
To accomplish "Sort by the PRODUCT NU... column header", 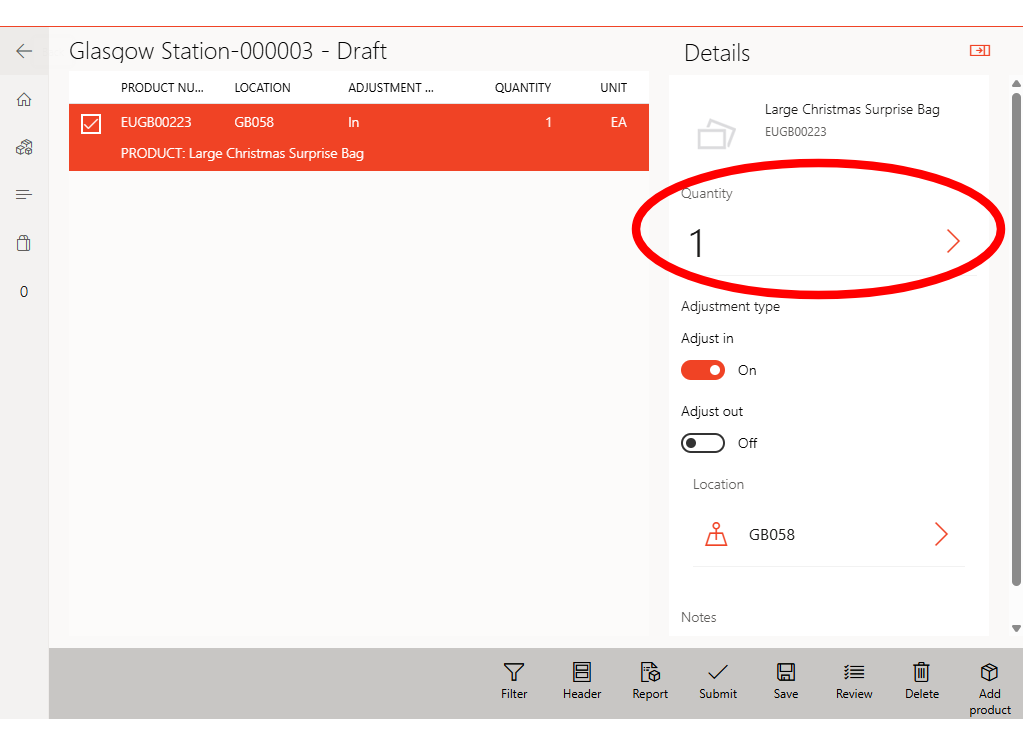I will coord(162,88).
